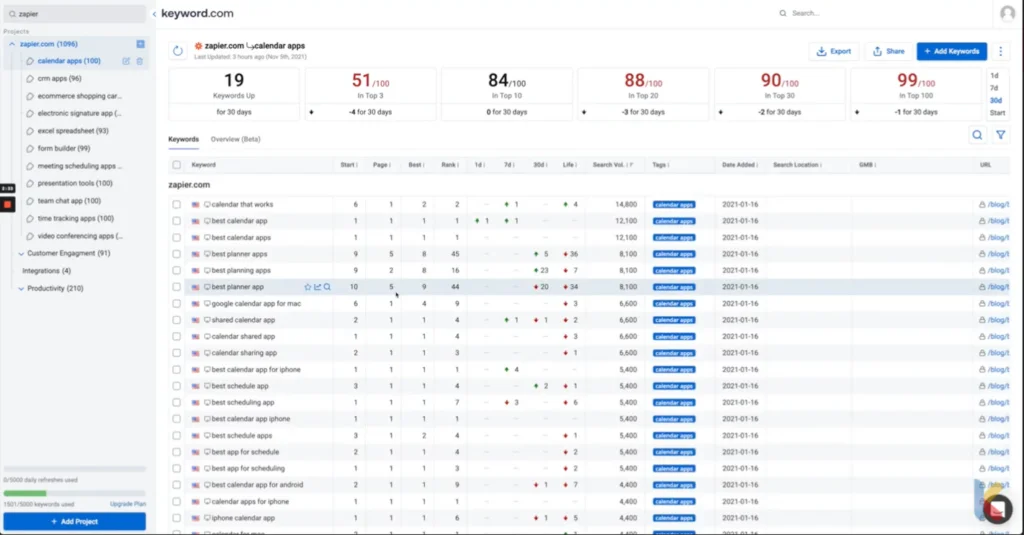
Task: Select the 1d time range
Action: click(995, 76)
